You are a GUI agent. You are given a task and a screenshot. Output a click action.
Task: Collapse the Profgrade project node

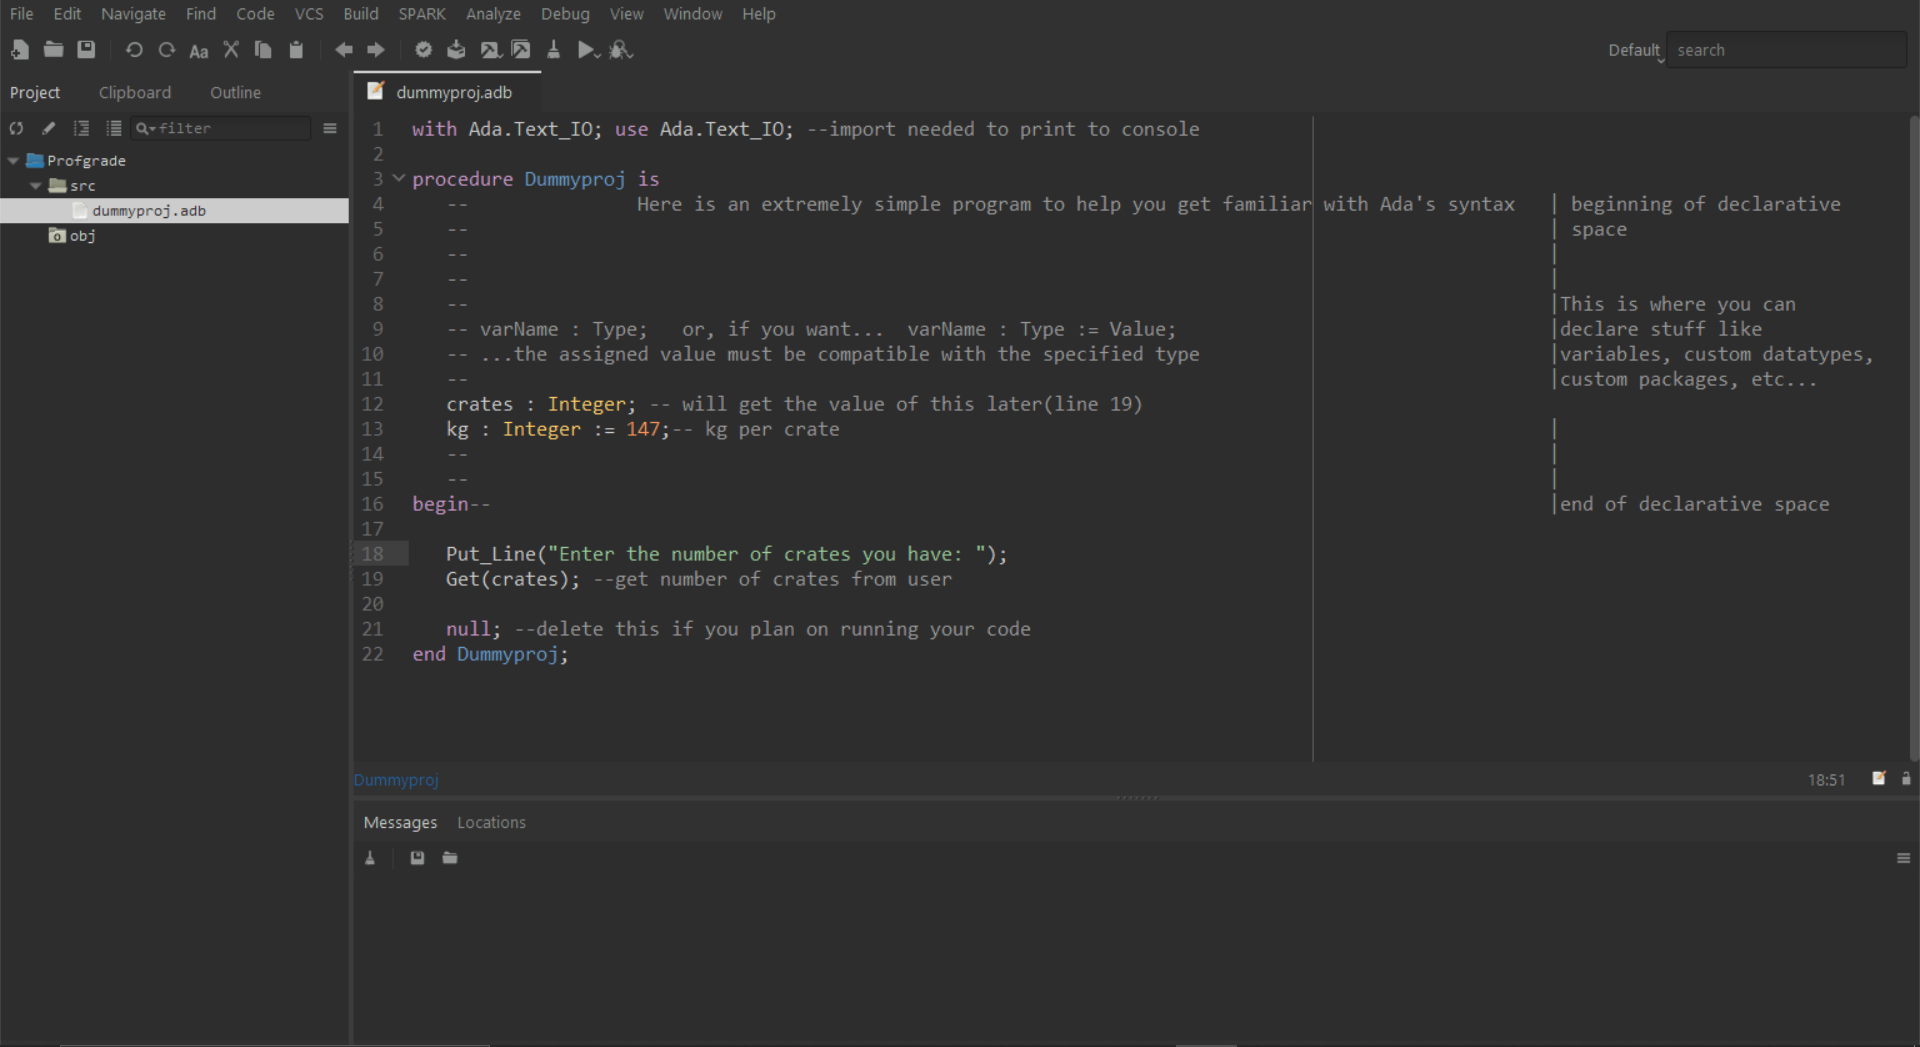coord(13,160)
